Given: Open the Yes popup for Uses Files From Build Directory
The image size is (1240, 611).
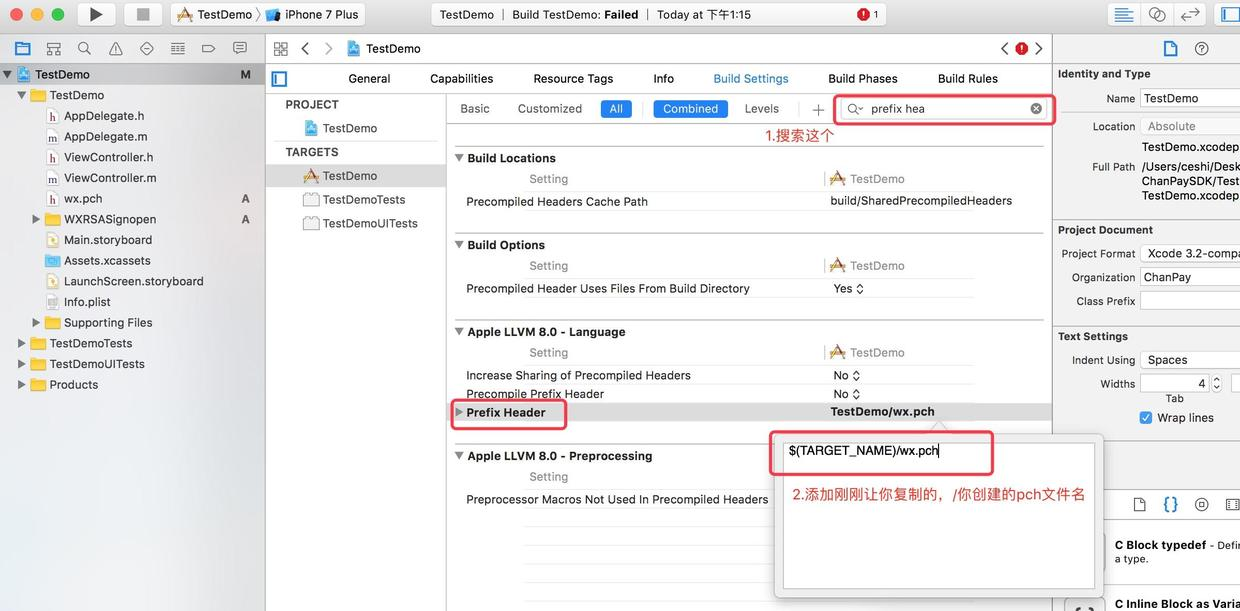Looking at the screenshot, I should (849, 289).
